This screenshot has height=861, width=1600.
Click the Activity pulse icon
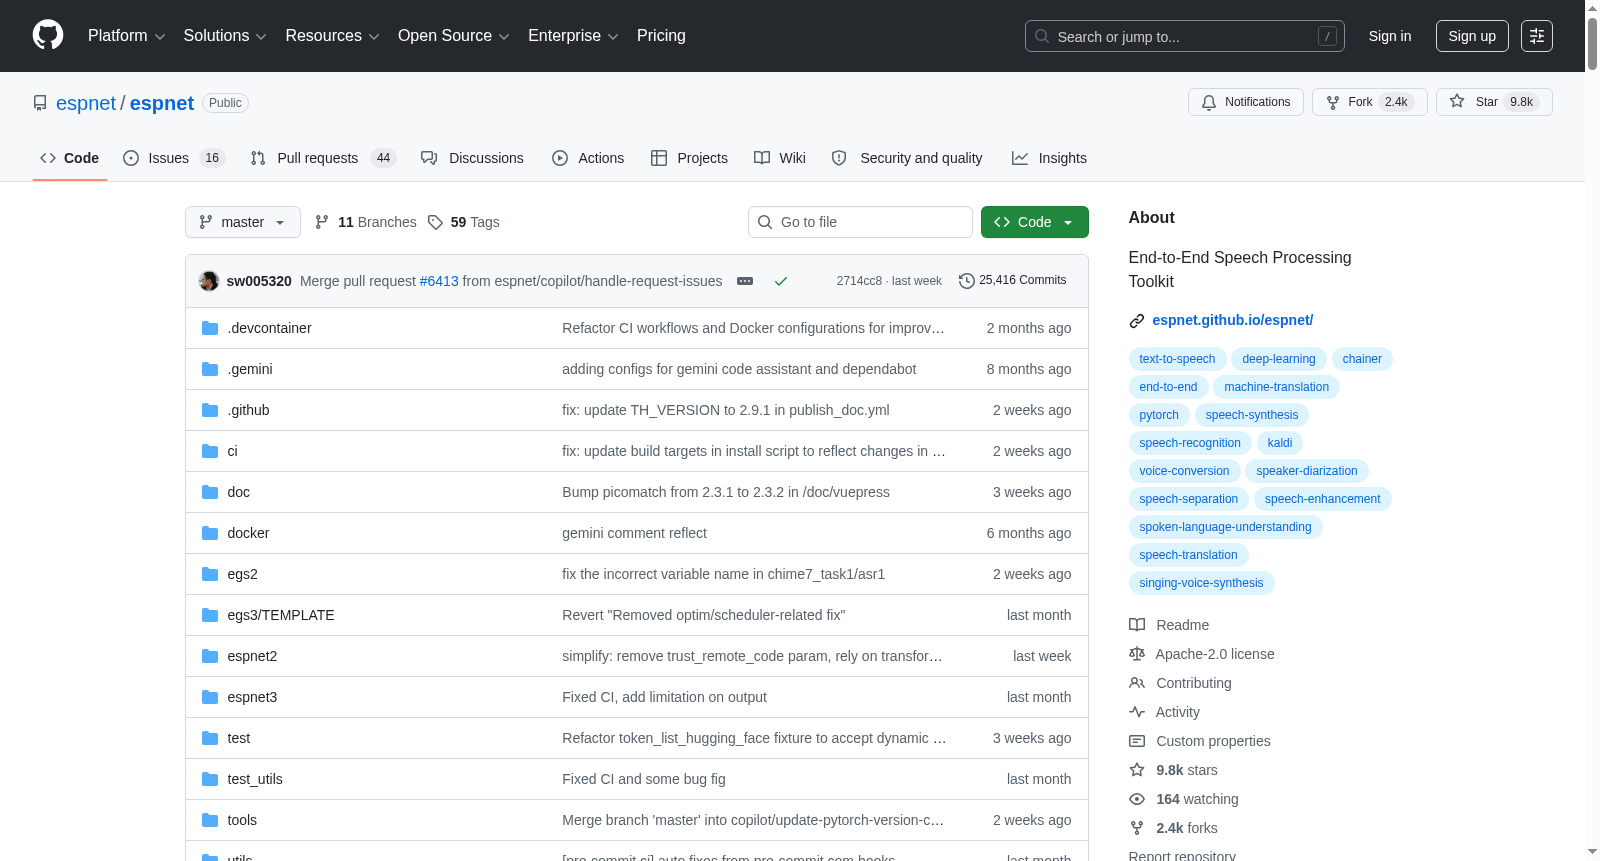[x=1137, y=712]
